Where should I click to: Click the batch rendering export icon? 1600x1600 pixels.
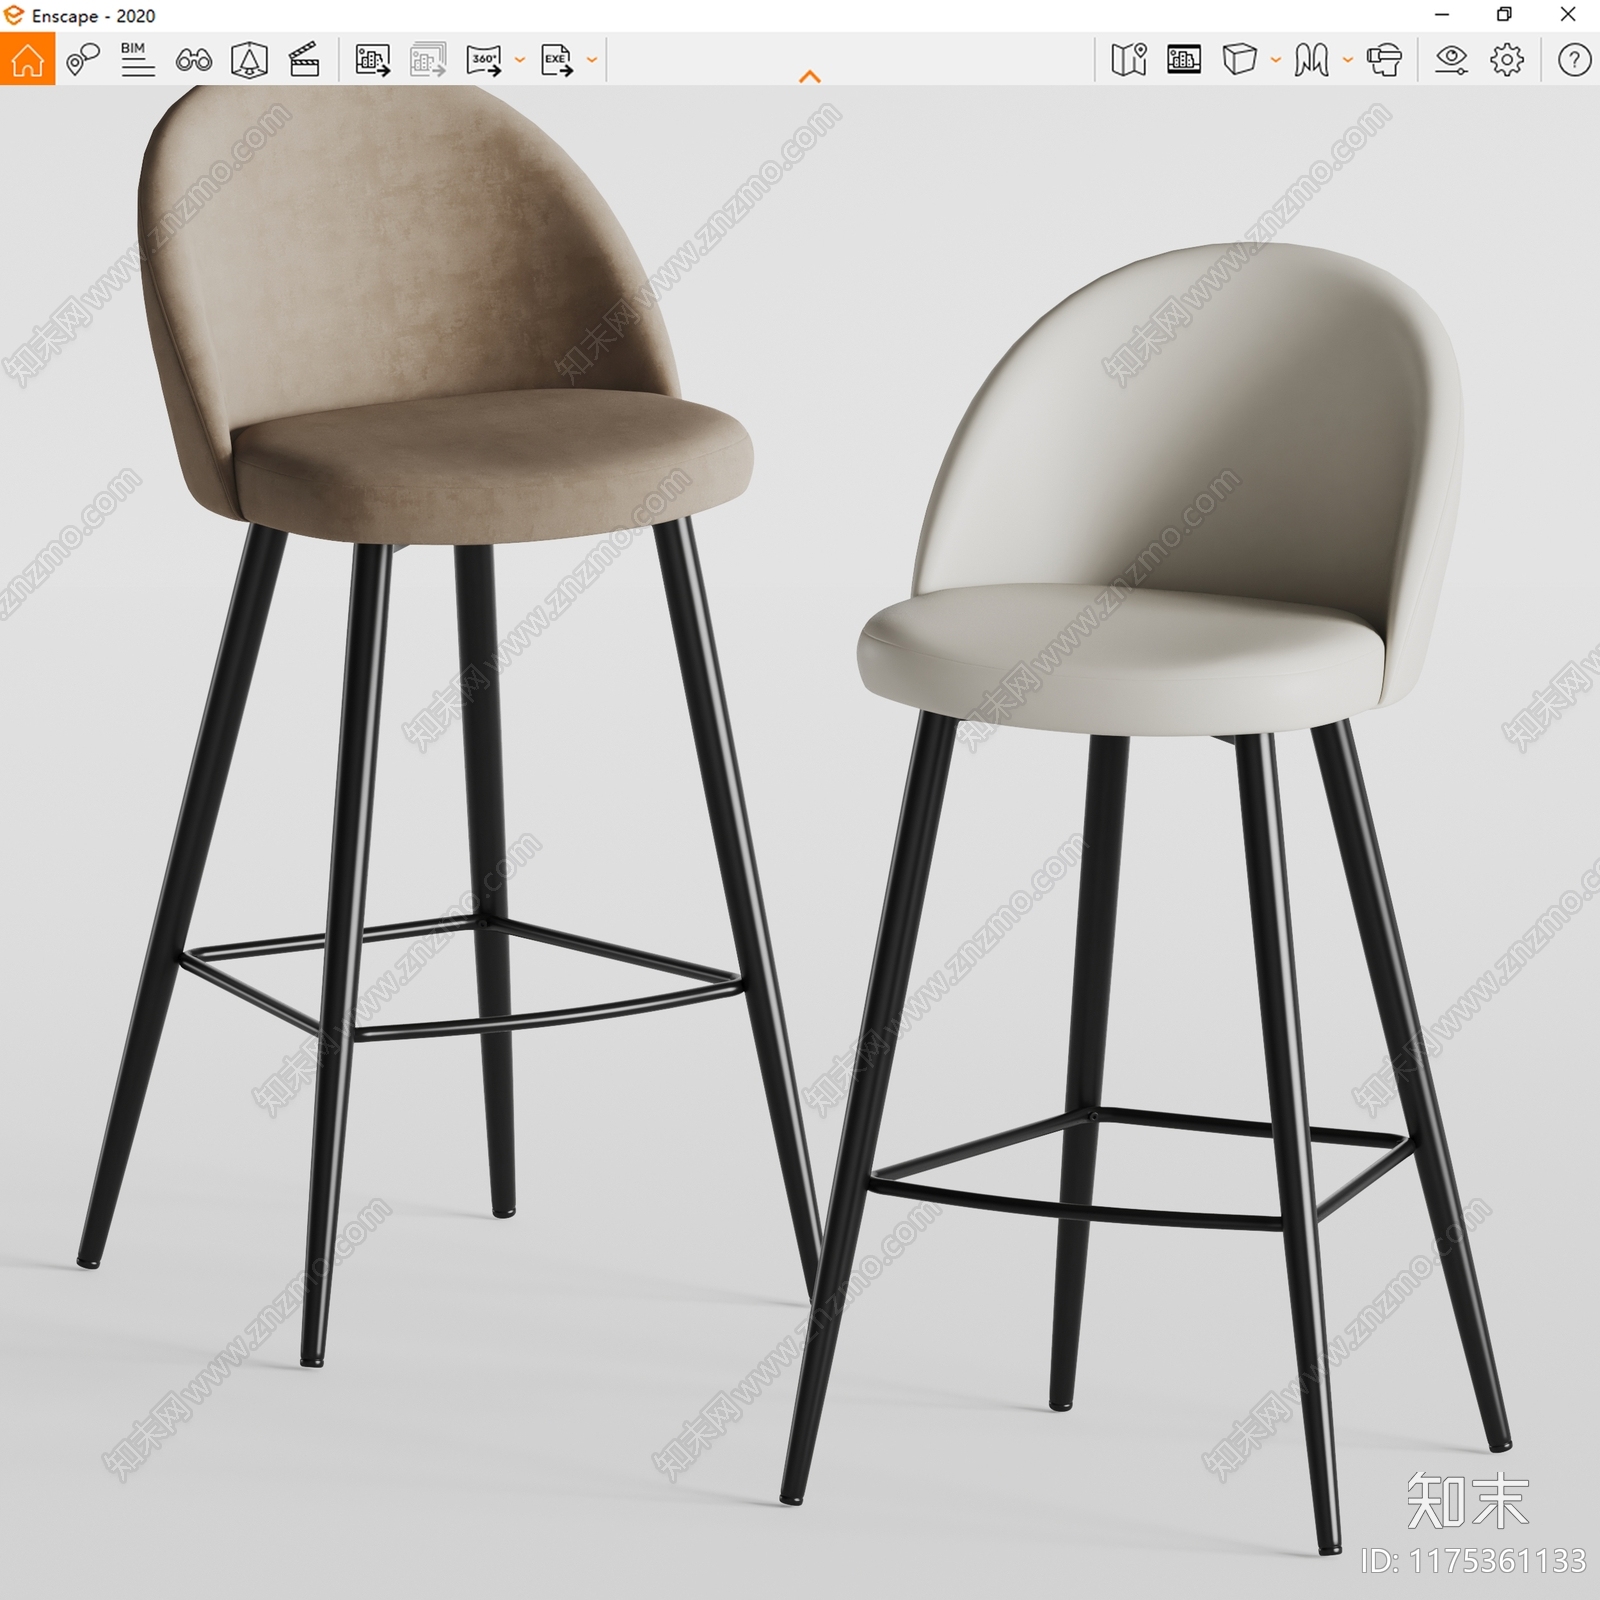coord(428,60)
